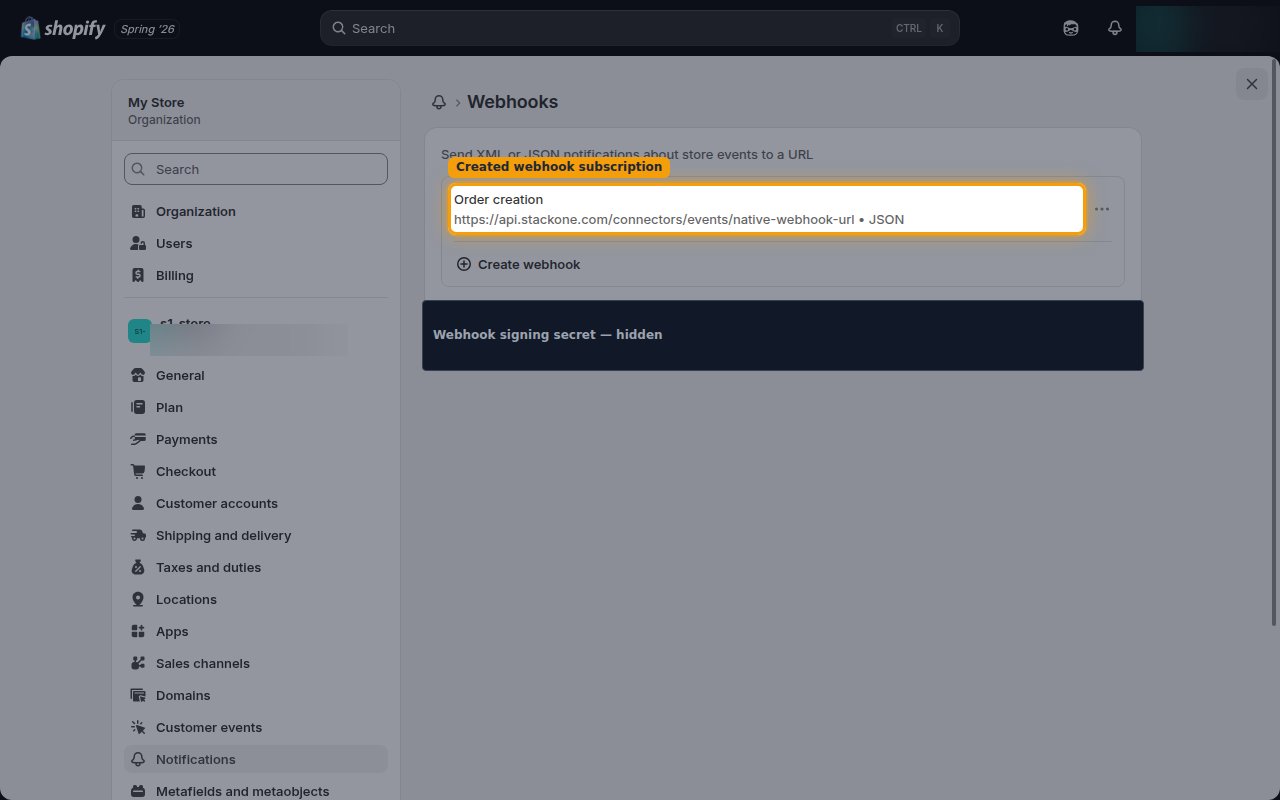Open Customer events settings
The image size is (1280, 800).
tap(256, 727)
